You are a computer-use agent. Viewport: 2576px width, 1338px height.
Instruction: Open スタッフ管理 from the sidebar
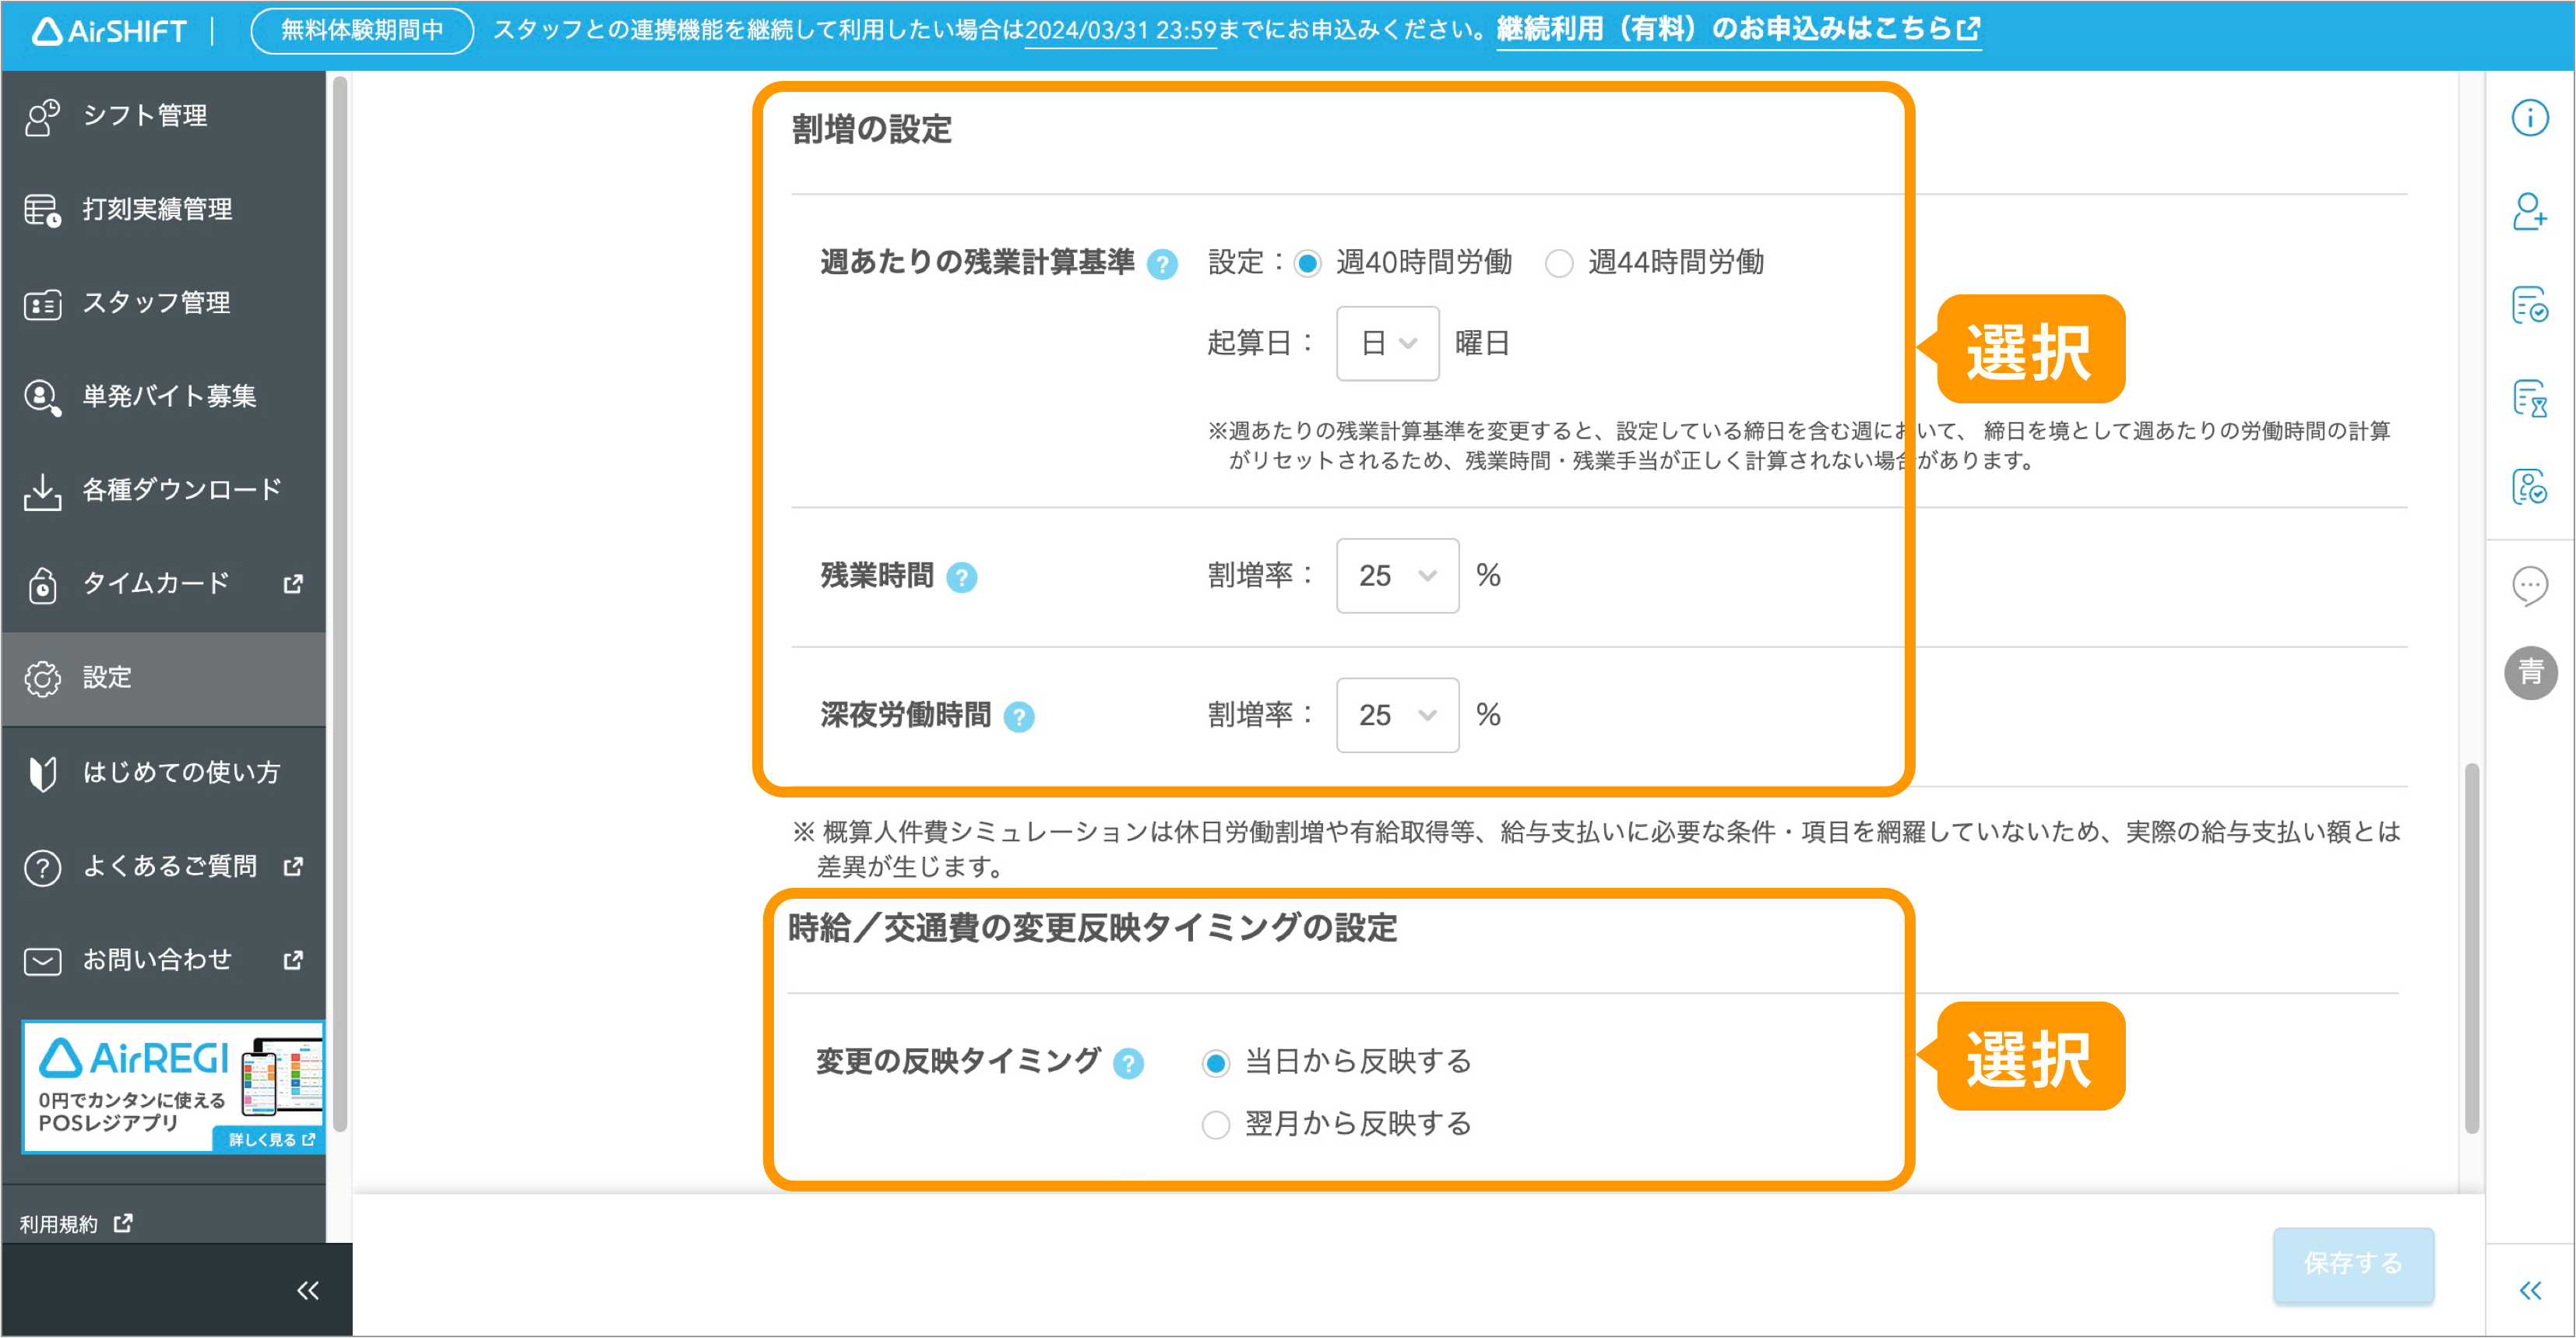point(164,303)
